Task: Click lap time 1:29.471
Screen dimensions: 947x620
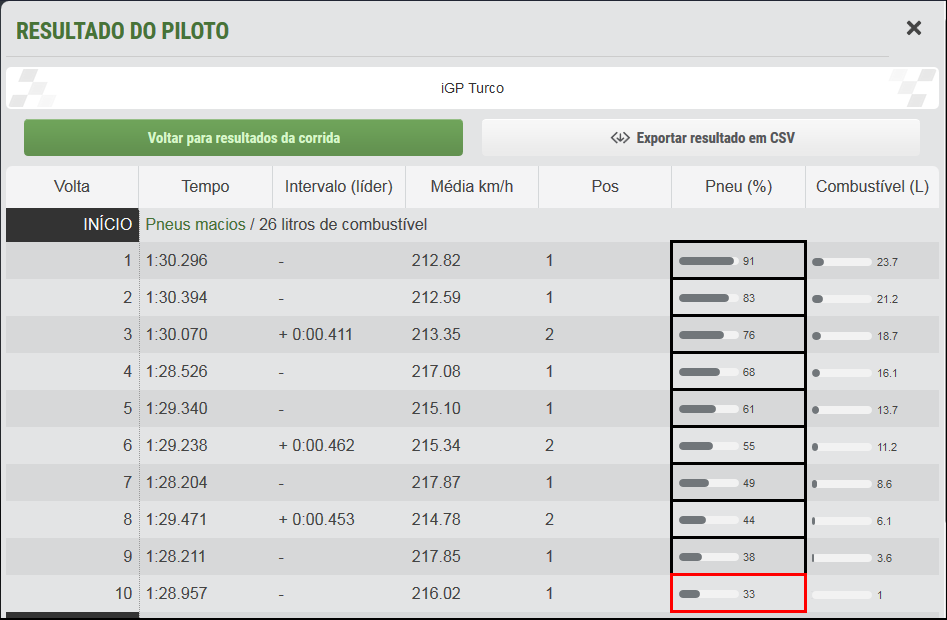Action: 176,520
